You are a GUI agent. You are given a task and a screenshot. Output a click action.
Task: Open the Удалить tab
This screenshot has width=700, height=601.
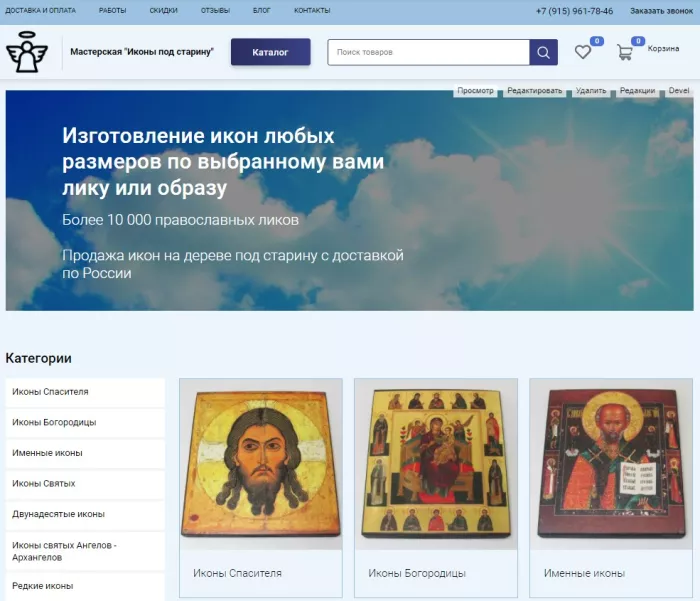(x=591, y=91)
